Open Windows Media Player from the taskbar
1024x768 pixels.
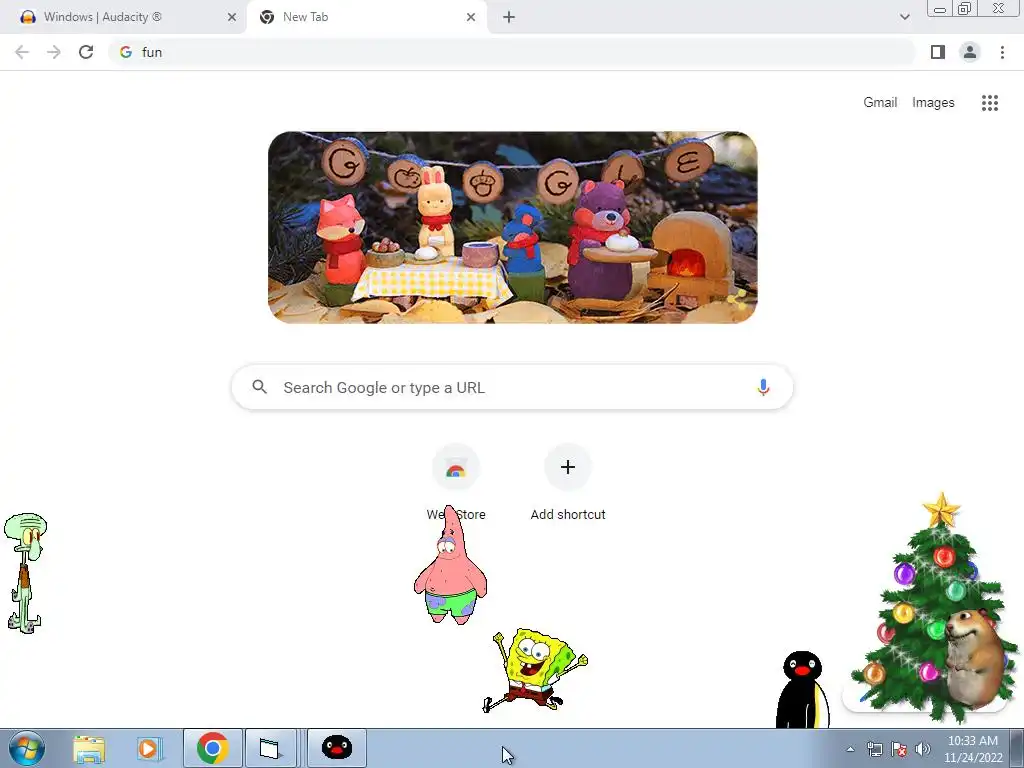click(x=148, y=748)
